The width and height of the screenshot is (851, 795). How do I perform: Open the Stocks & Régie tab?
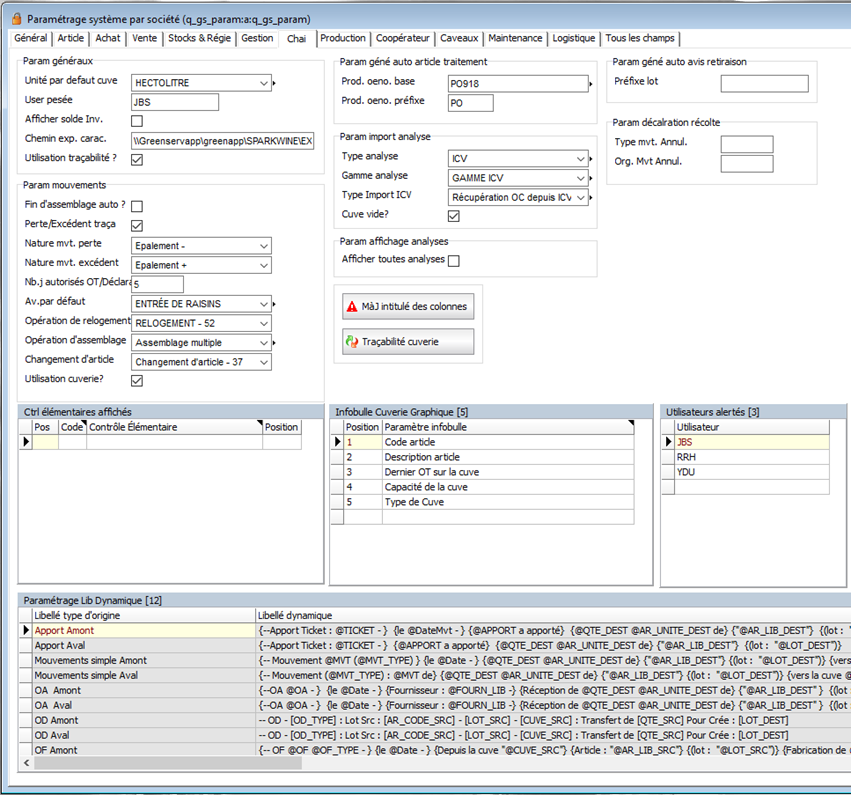click(201, 38)
